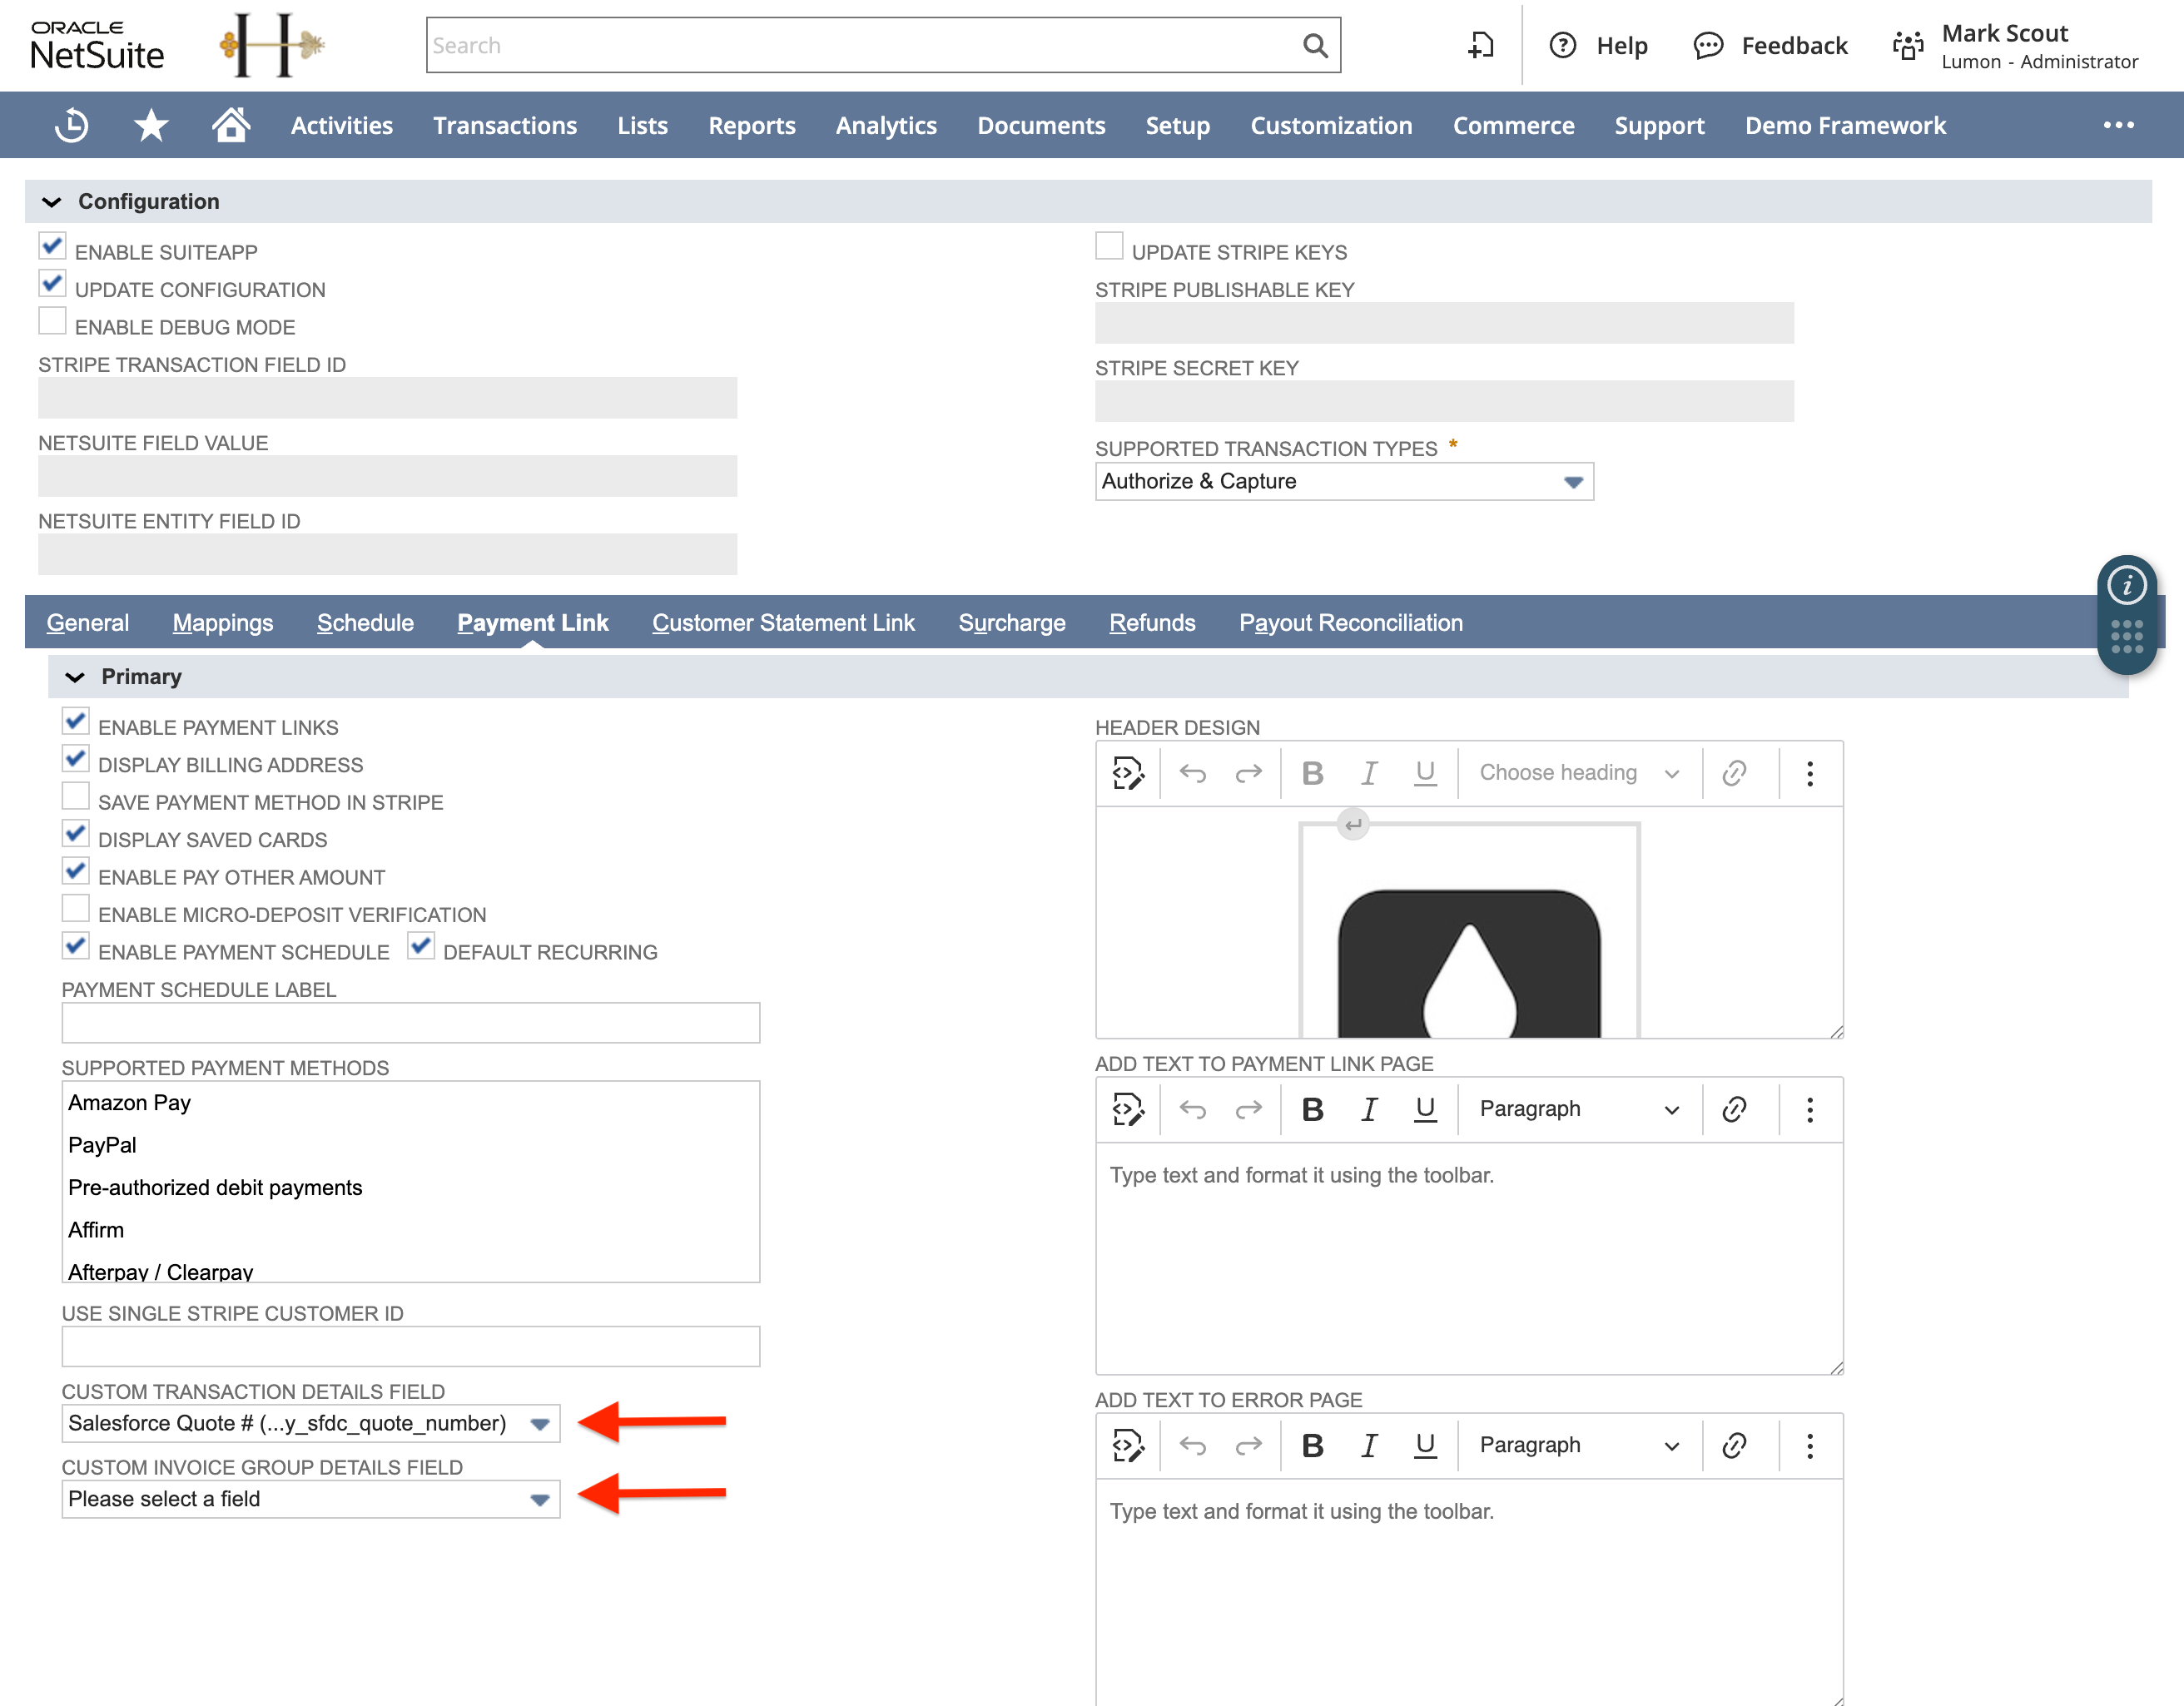Undo last change in Header Design editor
This screenshot has height=1706, width=2184.
click(x=1193, y=772)
